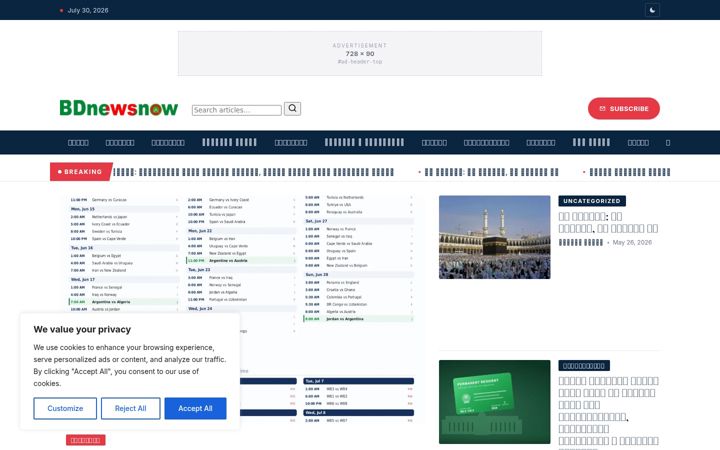Click the red category tag below the schedule image
This screenshot has height=450, width=720.
[x=85, y=440]
